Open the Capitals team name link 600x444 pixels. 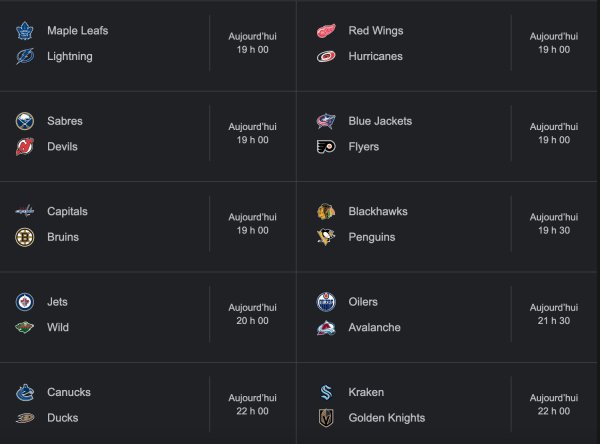click(x=67, y=212)
